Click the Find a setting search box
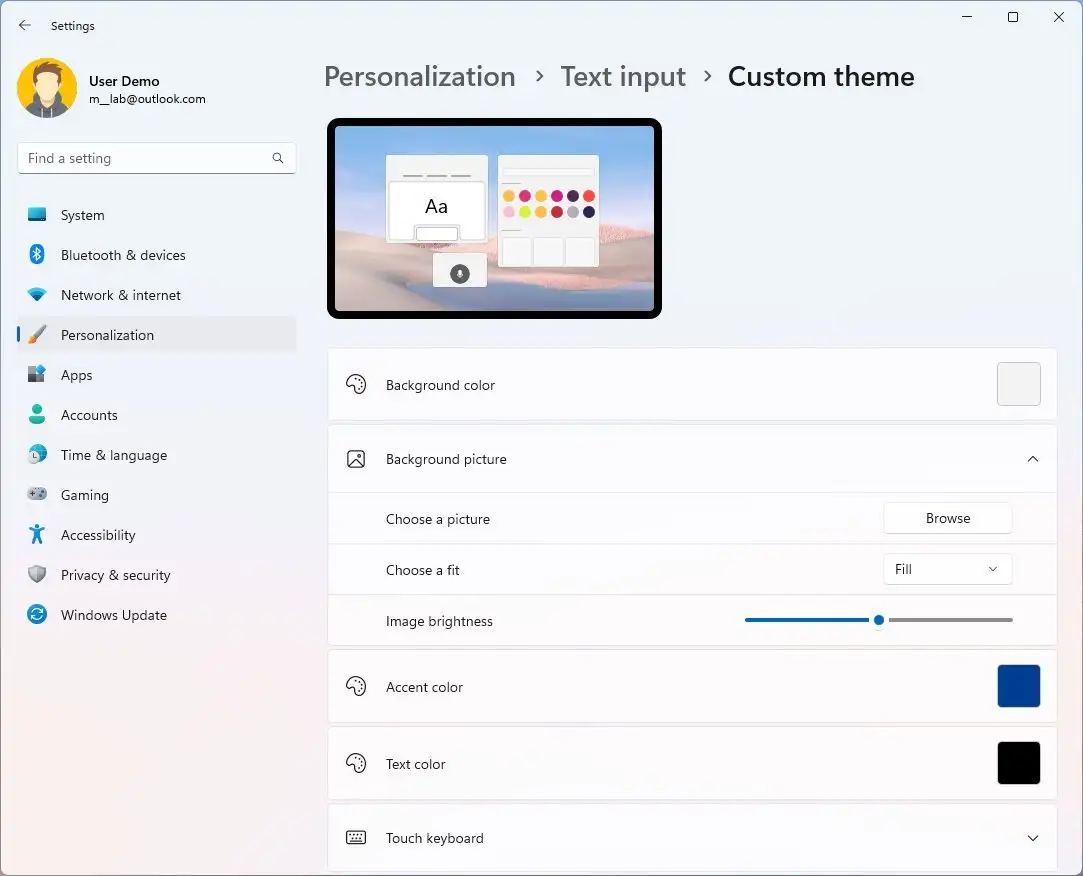Viewport: 1083px width, 876px height. (145, 158)
